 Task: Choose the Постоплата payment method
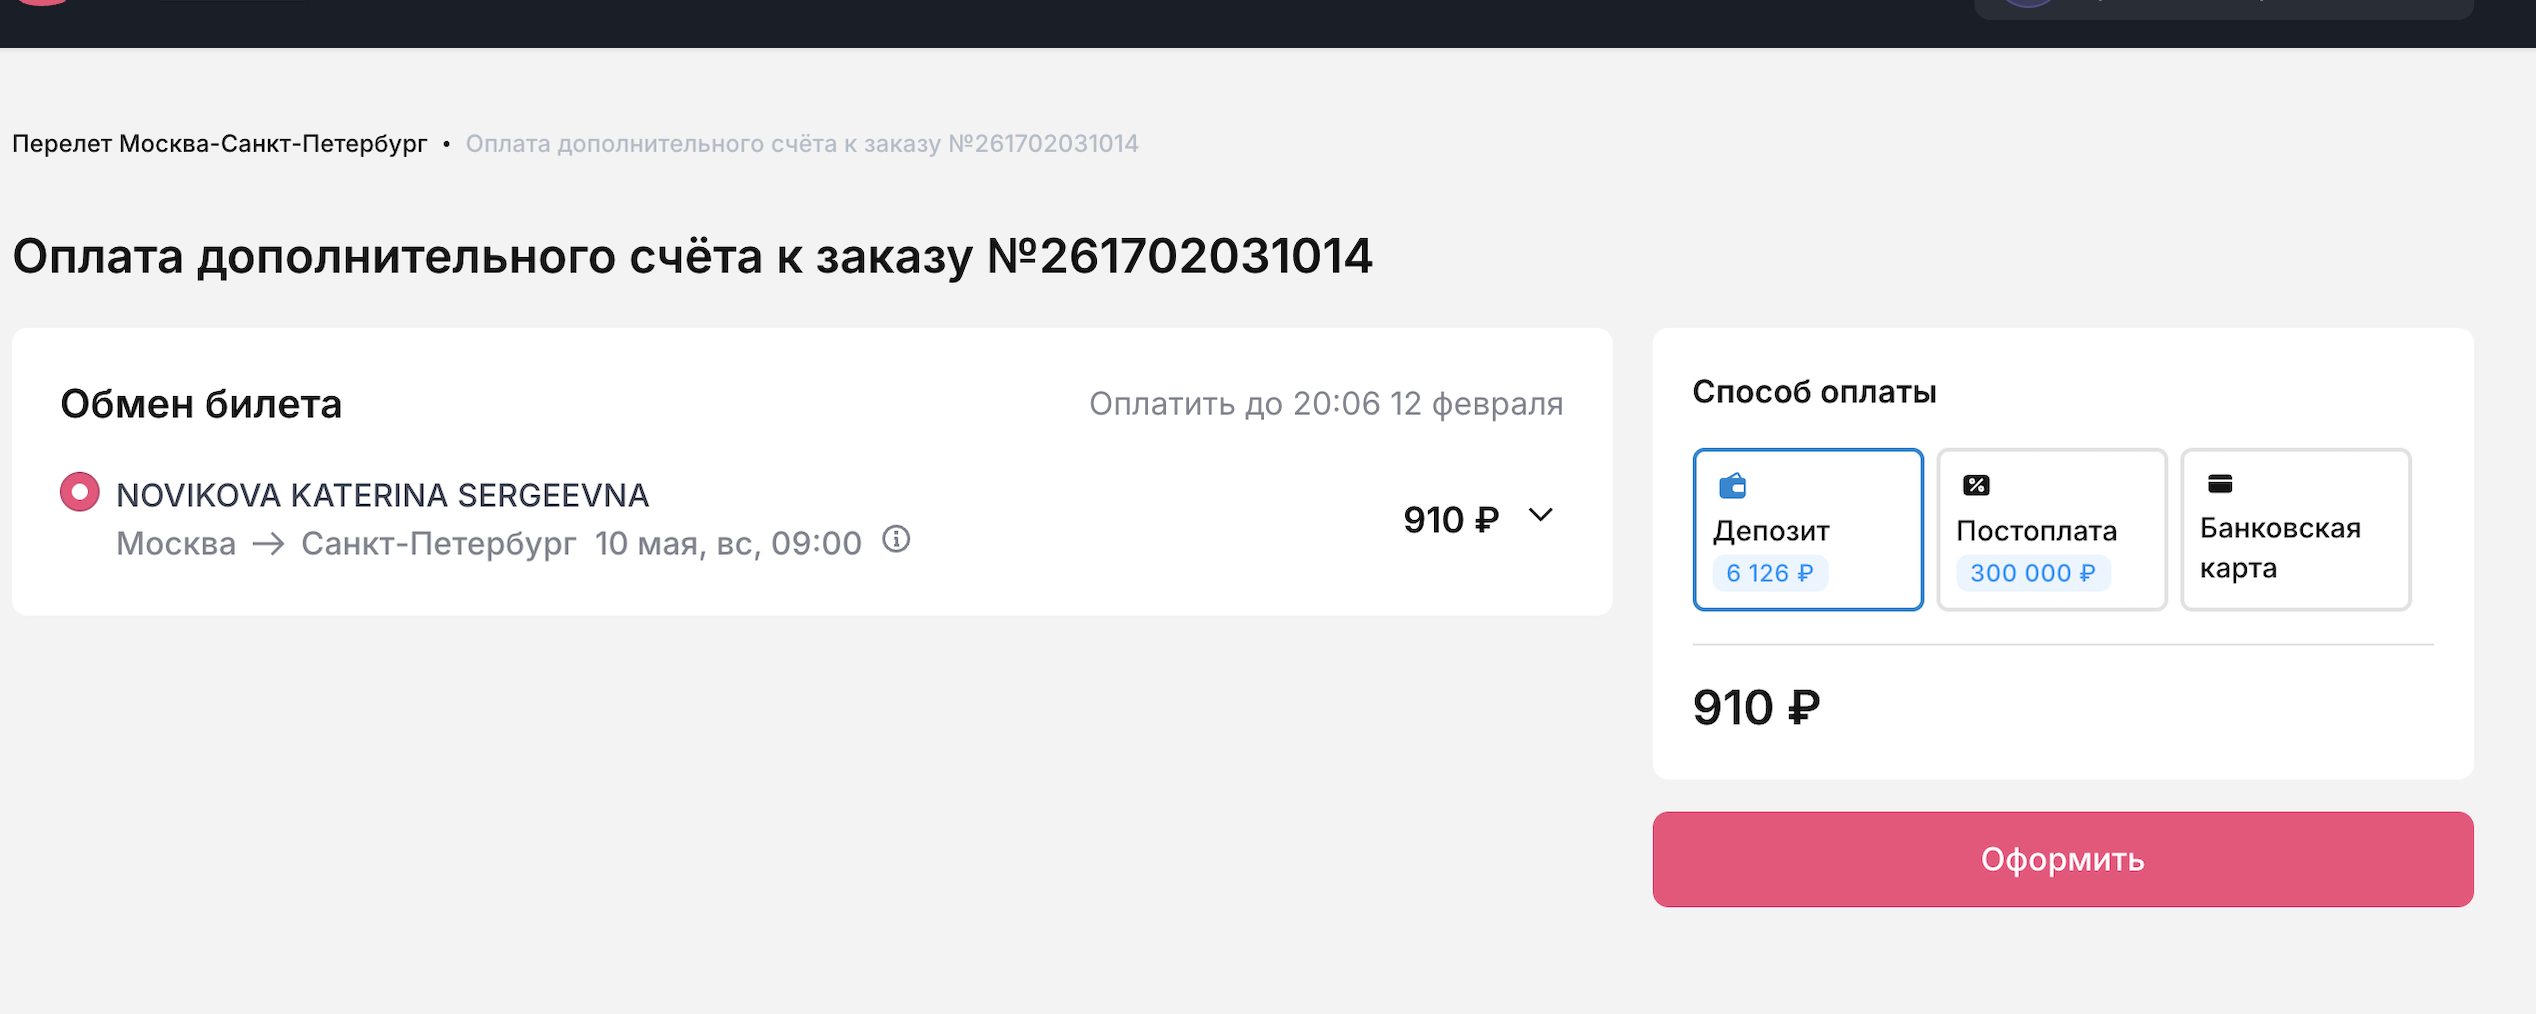[x=2051, y=529]
